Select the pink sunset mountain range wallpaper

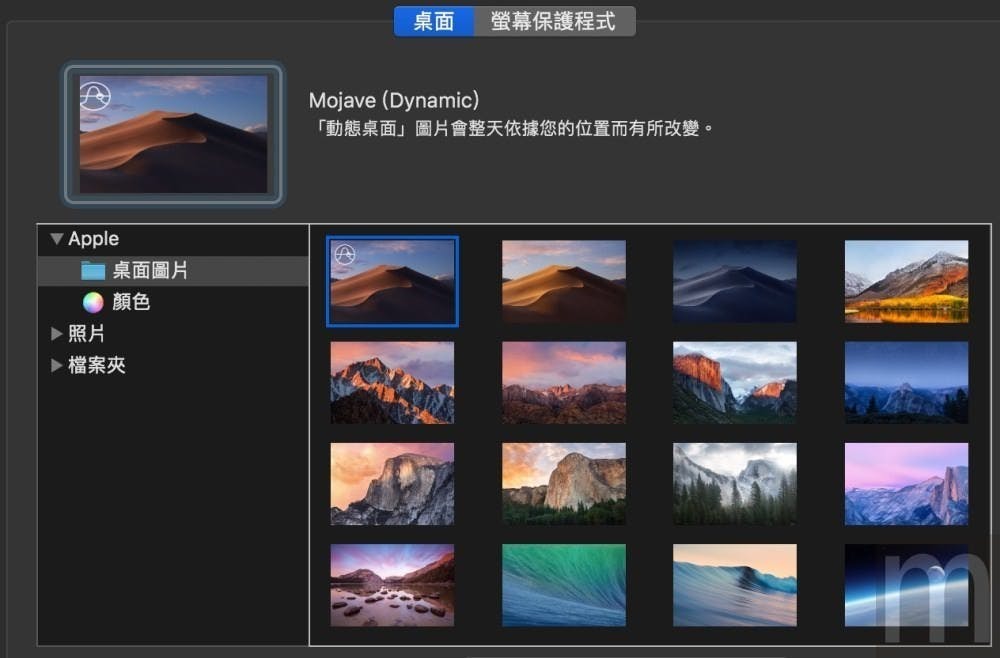(x=564, y=383)
